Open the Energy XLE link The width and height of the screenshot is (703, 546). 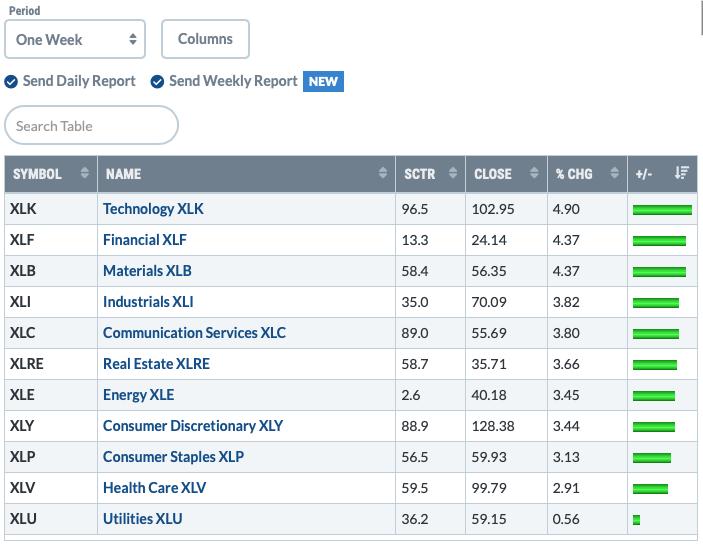(139, 395)
